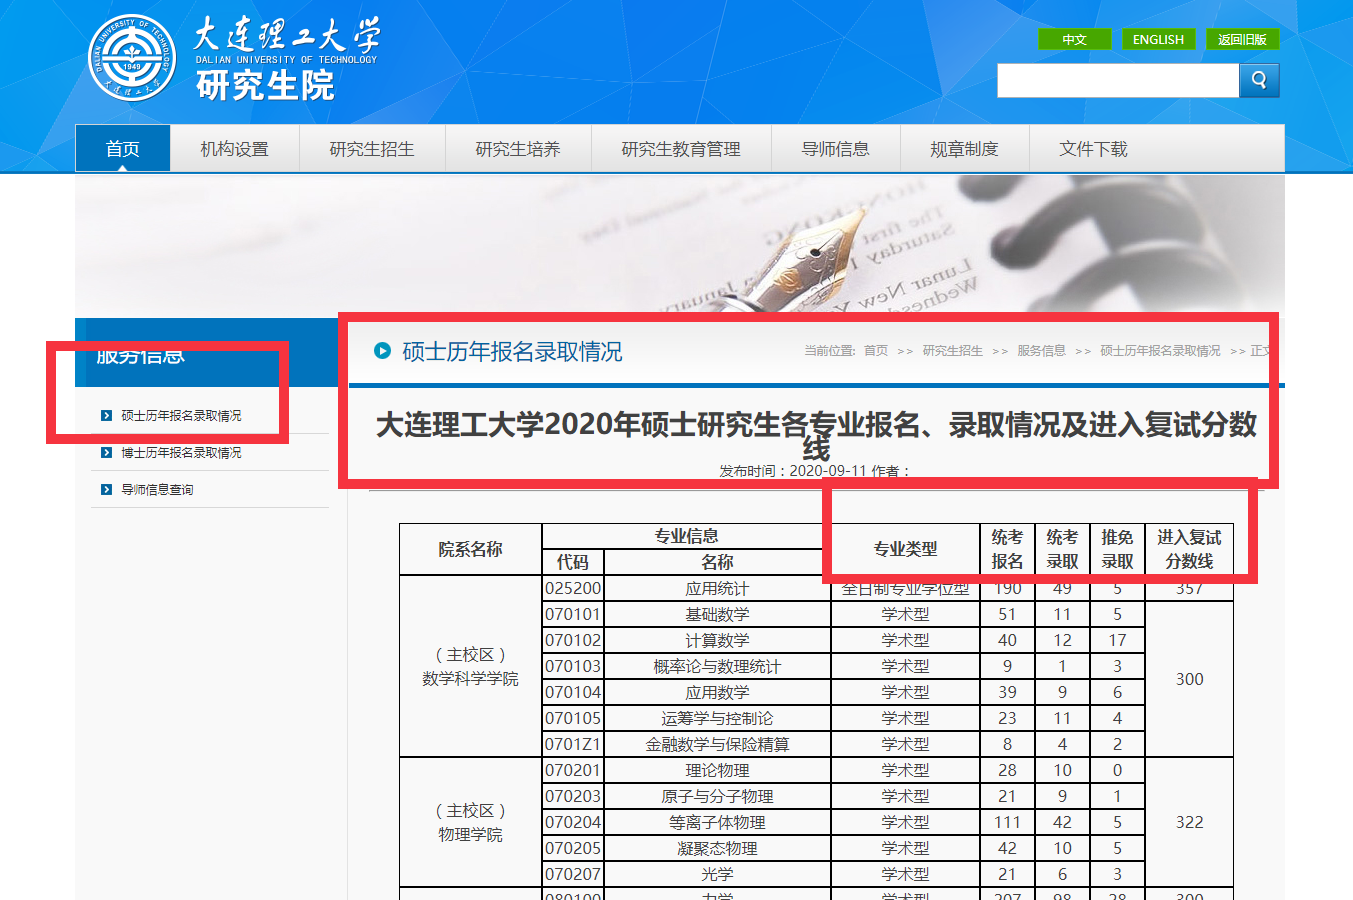Click arrow icon beside 硕士历年报名录取情况 sidebar link
Image resolution: width=1353 pixels, height=900 pixels.
[106, 416]
